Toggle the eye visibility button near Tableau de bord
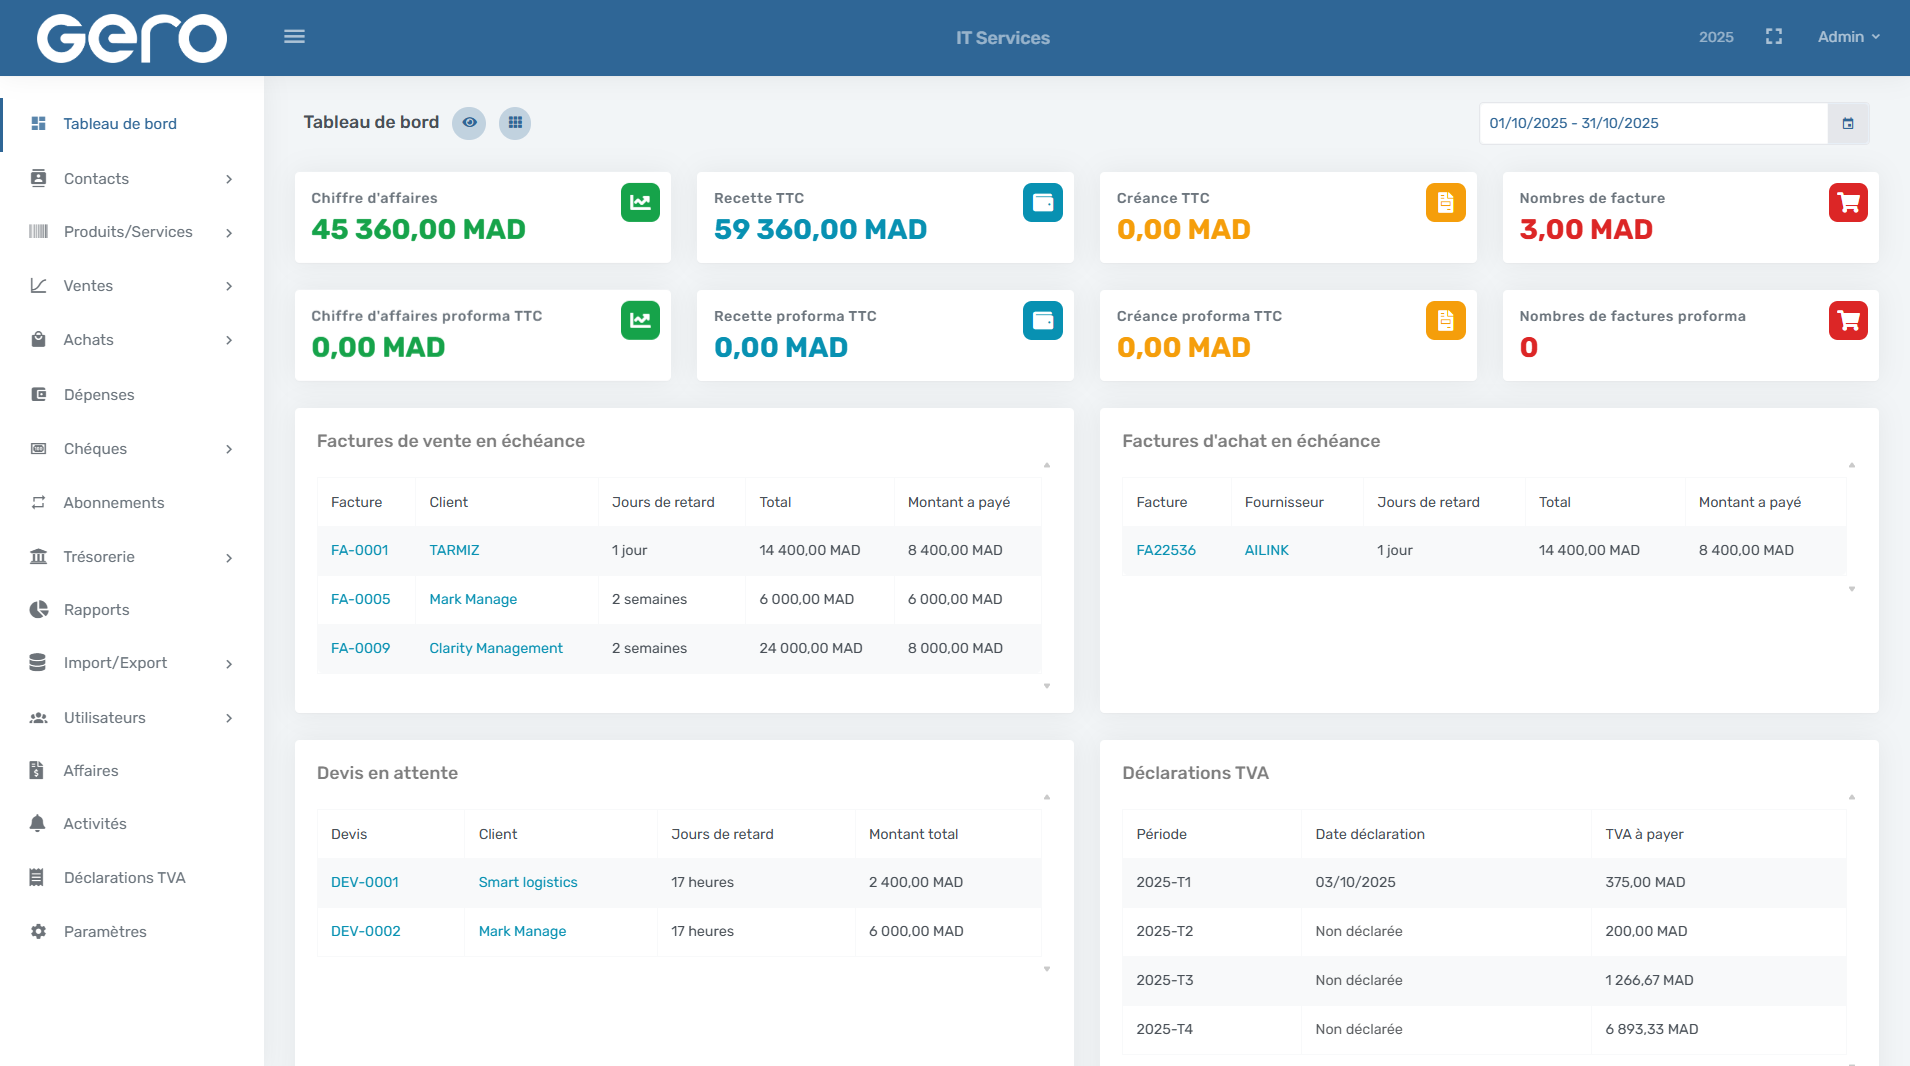The width and height of the screenshot is (1910, 1066). pyautogui.click(x=469, y=123)
